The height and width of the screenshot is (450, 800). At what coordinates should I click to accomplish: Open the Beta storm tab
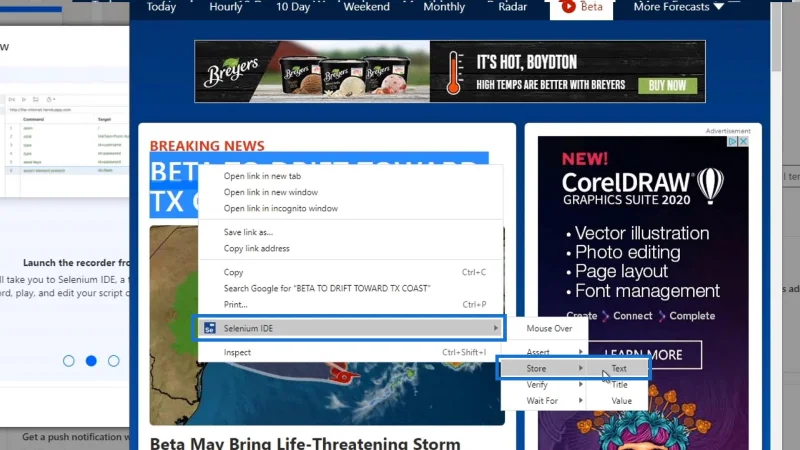coord(581,7)
